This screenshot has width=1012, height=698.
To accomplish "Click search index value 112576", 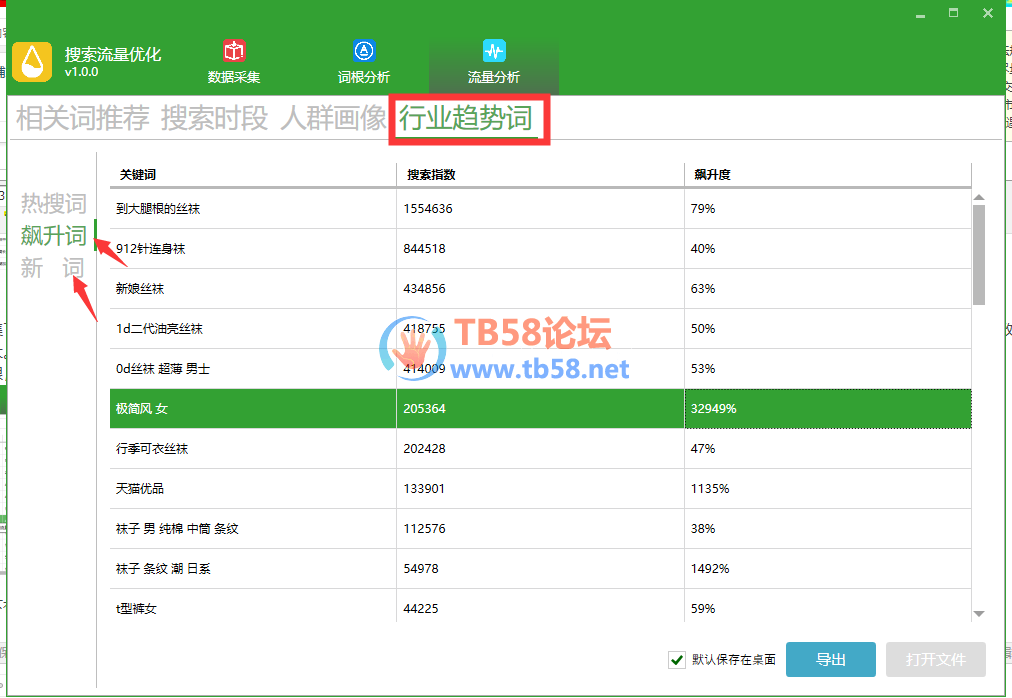I will [x=424, y=529].
